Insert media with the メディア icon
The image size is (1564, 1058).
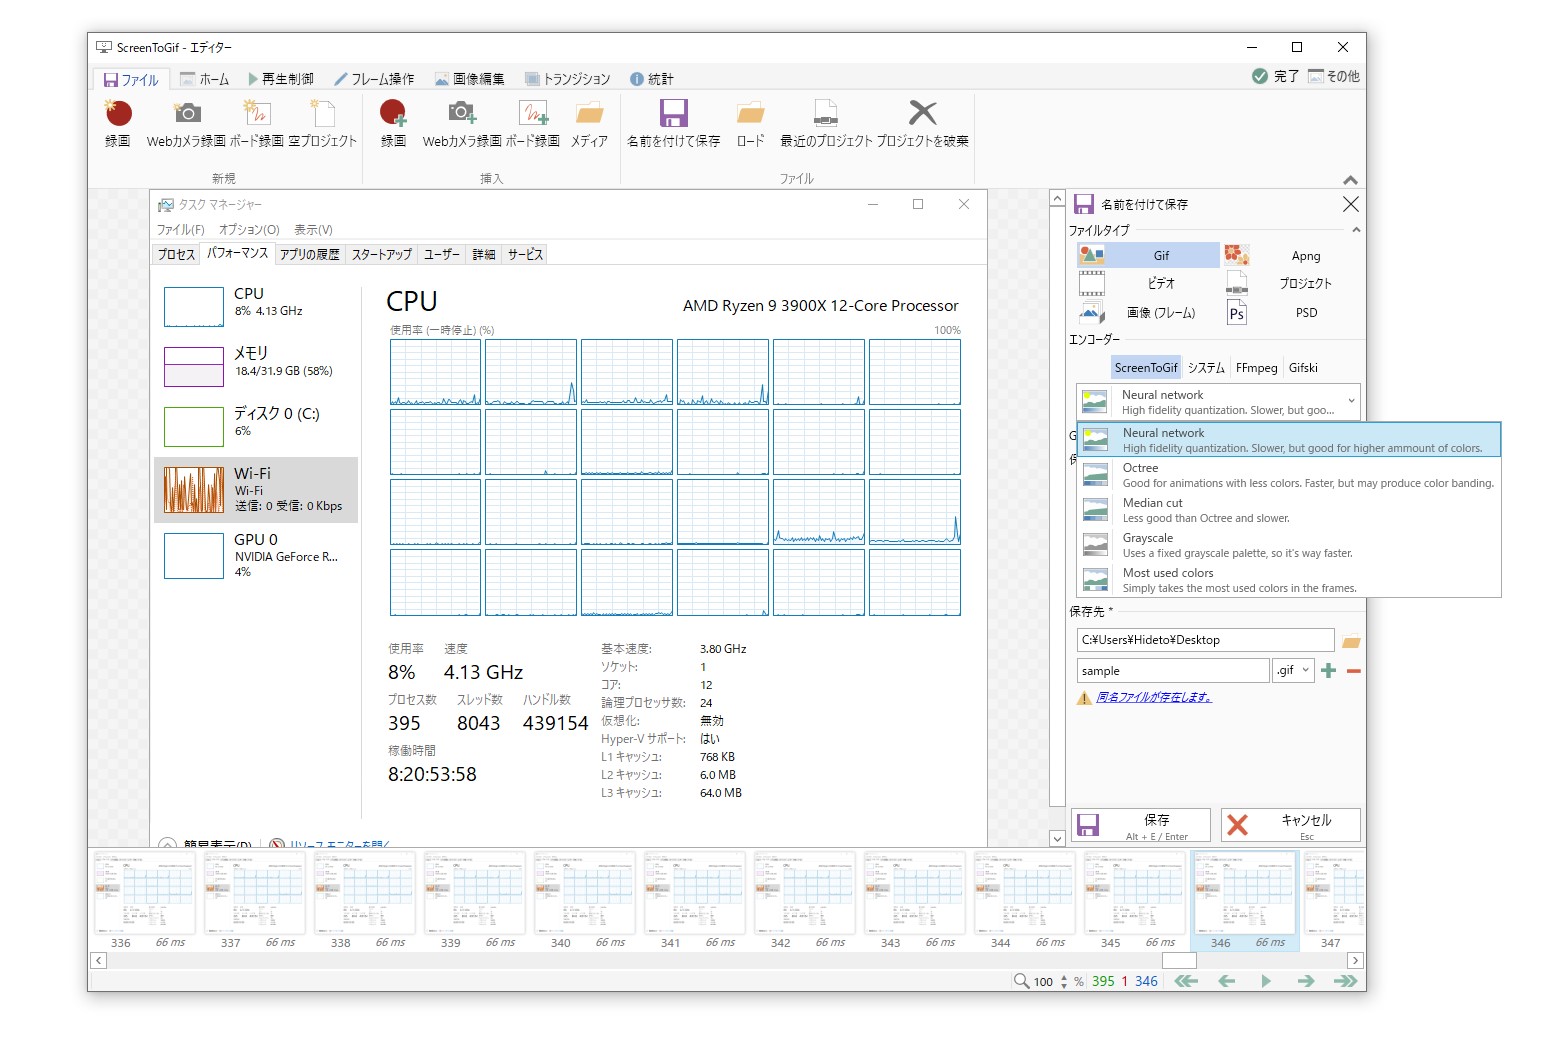point(589,123)
